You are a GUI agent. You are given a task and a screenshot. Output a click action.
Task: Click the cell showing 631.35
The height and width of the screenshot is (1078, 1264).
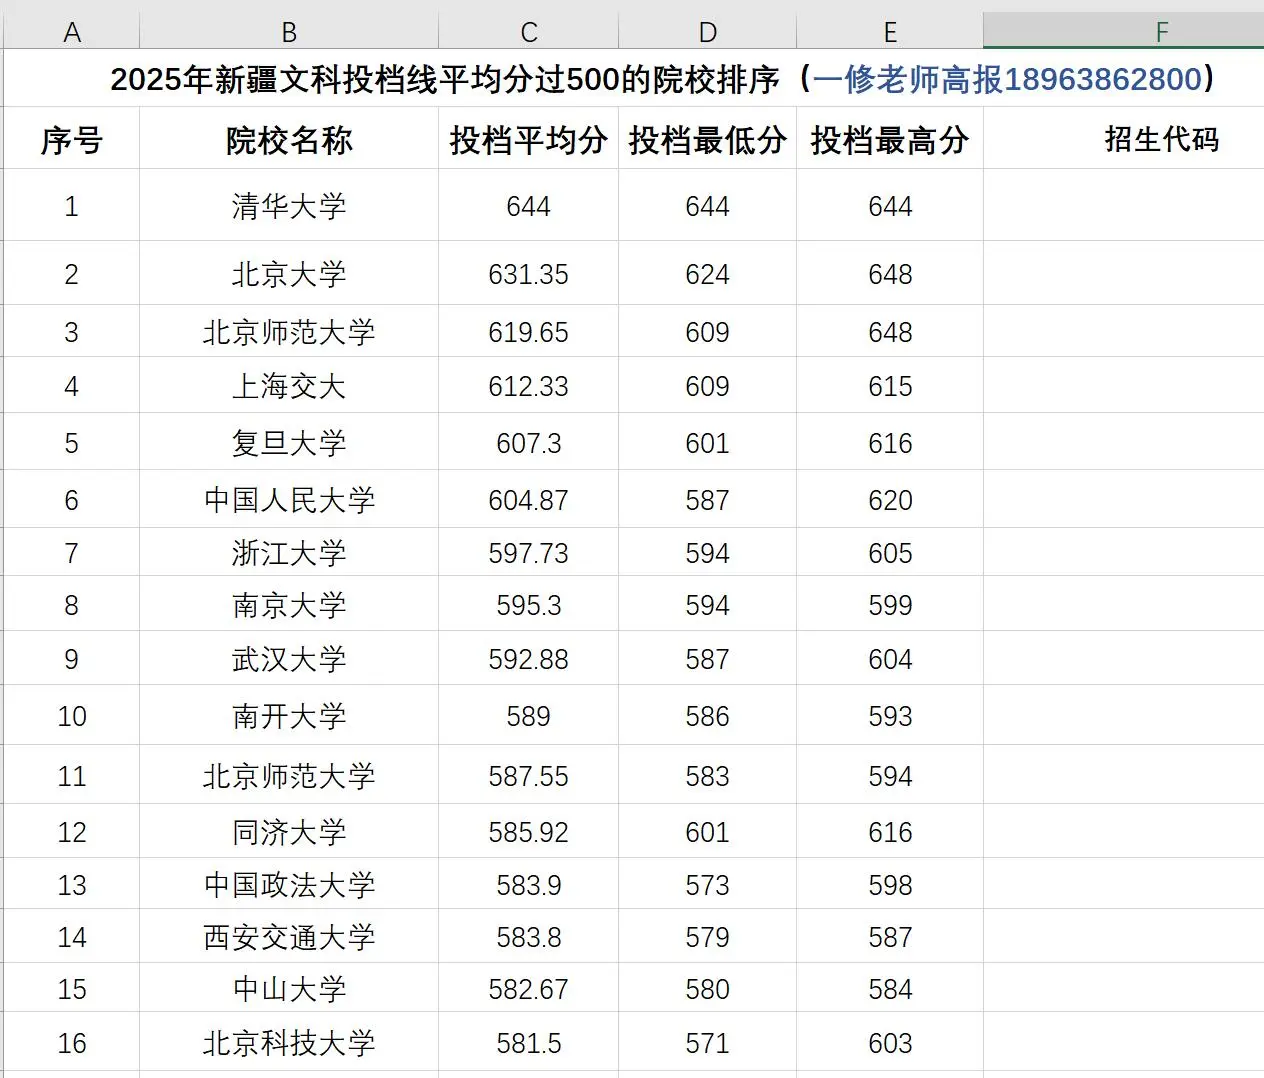pyautogui.click(x=527, y=274)
